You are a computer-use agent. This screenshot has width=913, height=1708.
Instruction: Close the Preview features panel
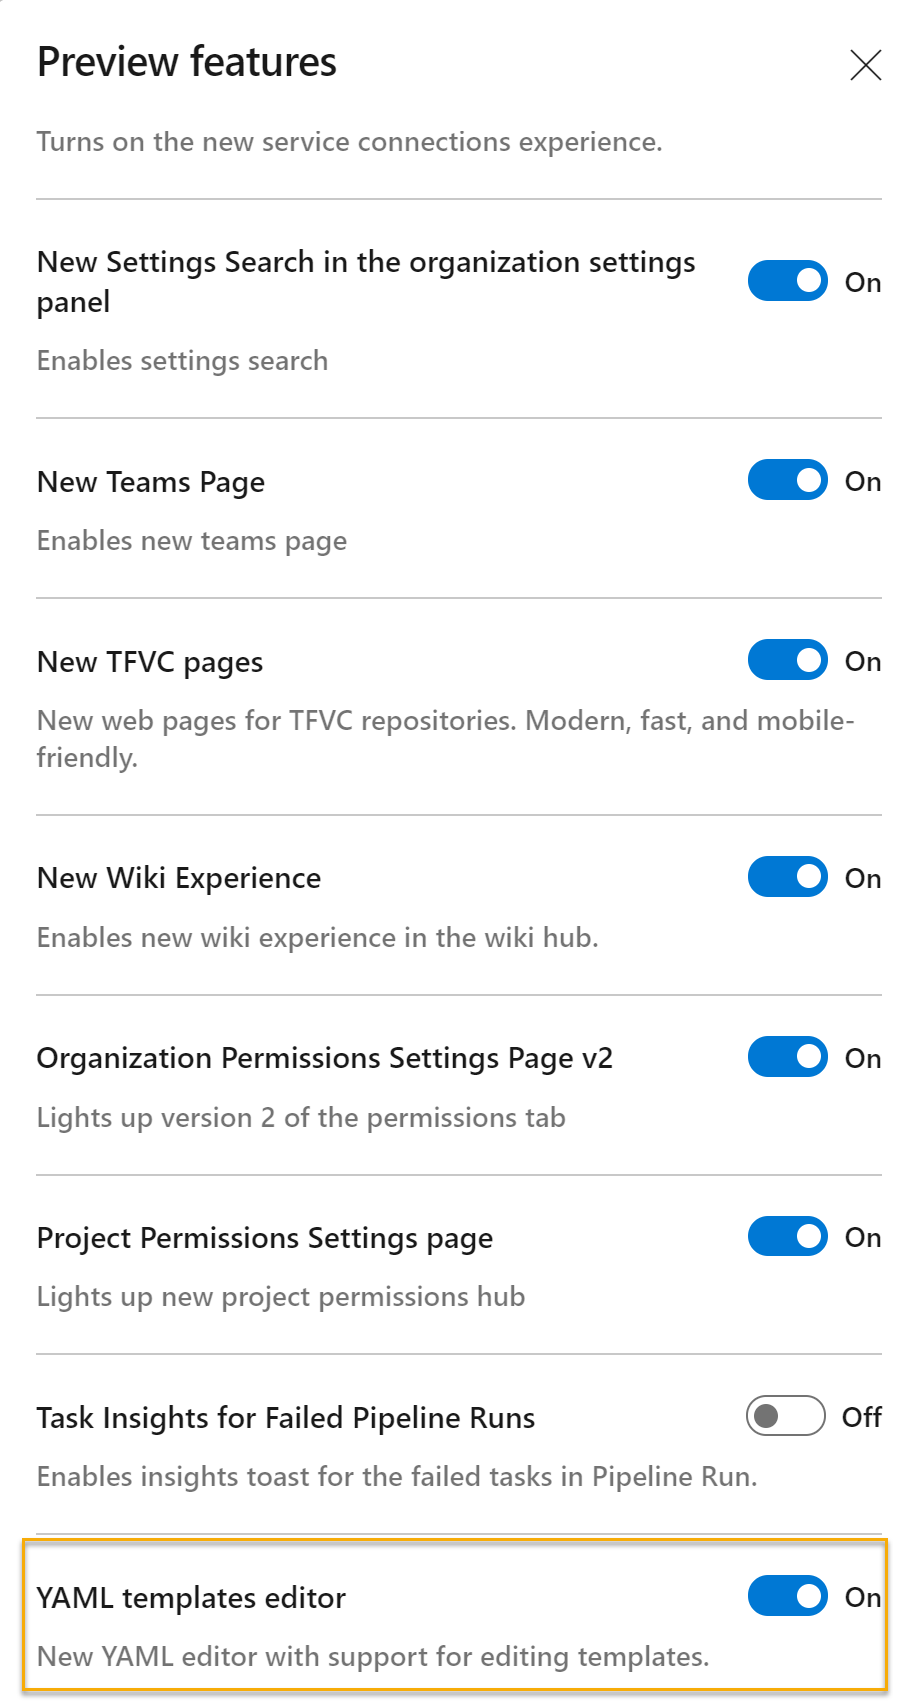[864, 65]
